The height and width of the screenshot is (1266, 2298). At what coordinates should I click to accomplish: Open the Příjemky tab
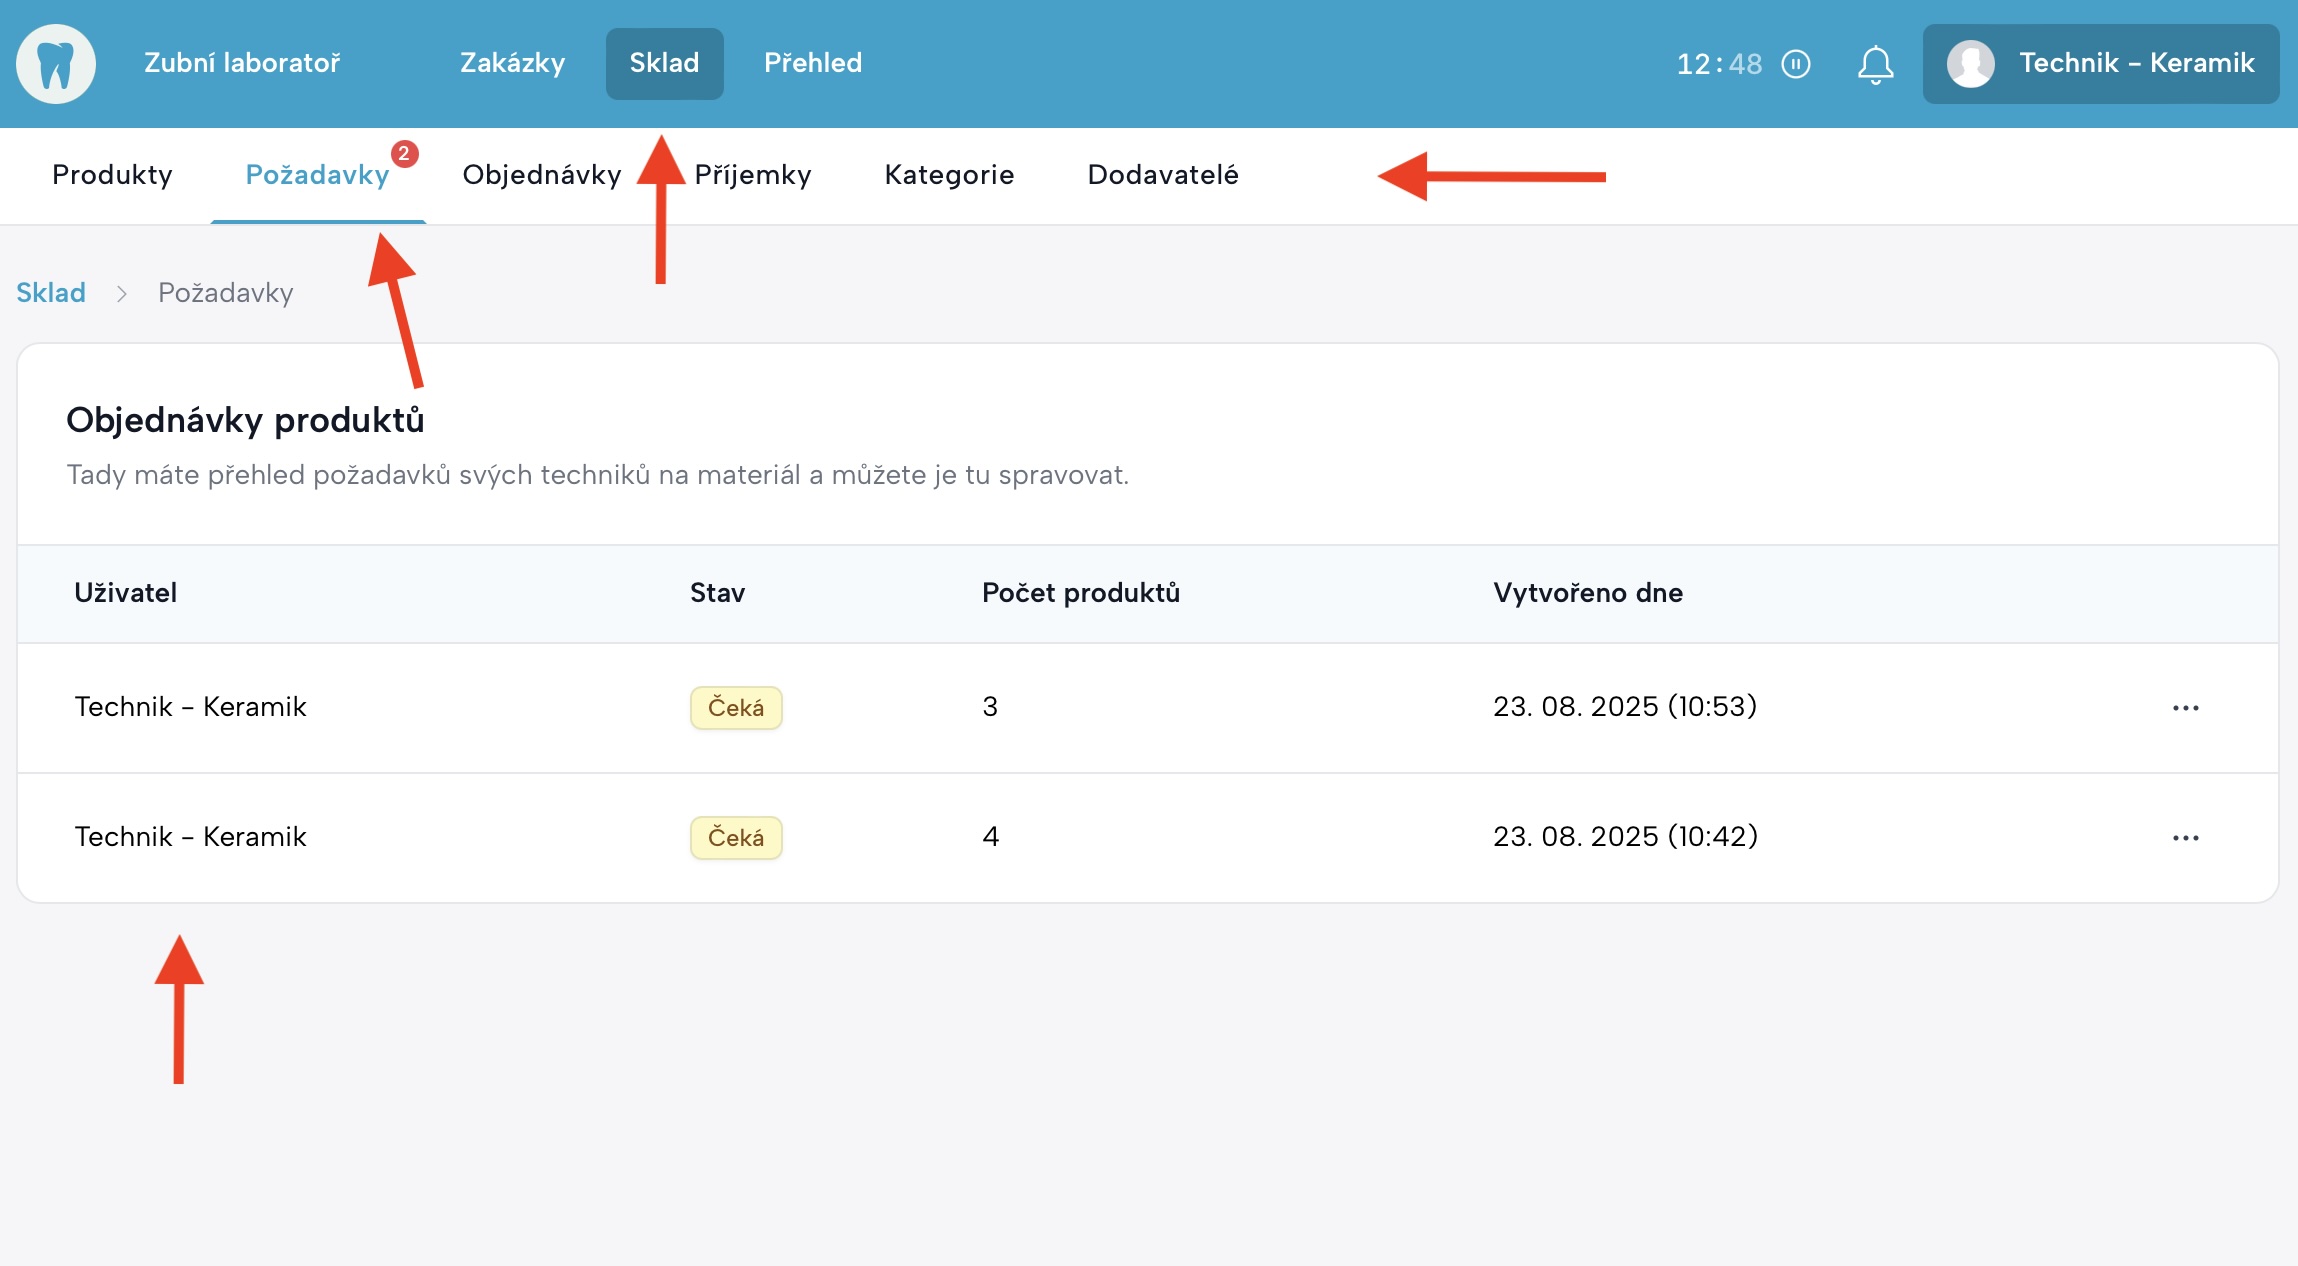click(x=752, y=175)
